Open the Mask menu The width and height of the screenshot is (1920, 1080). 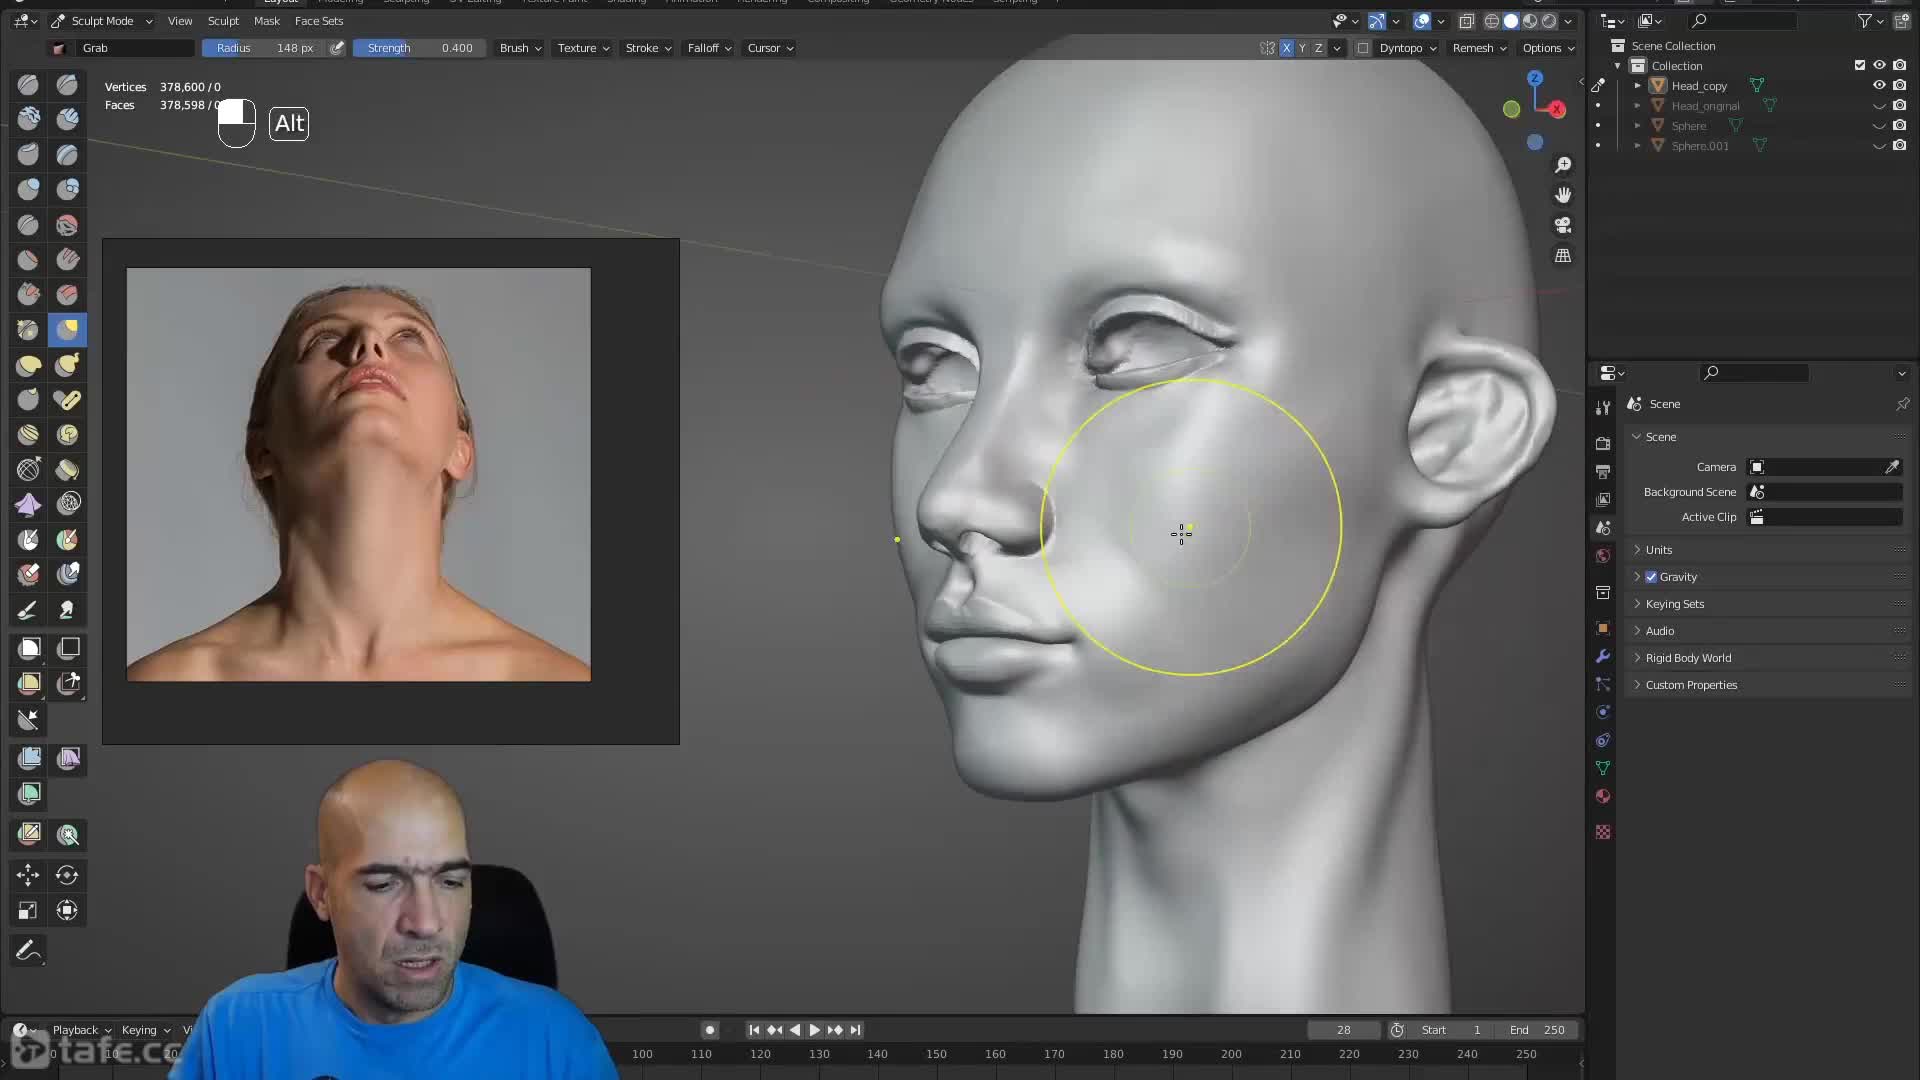click(267, 21)
